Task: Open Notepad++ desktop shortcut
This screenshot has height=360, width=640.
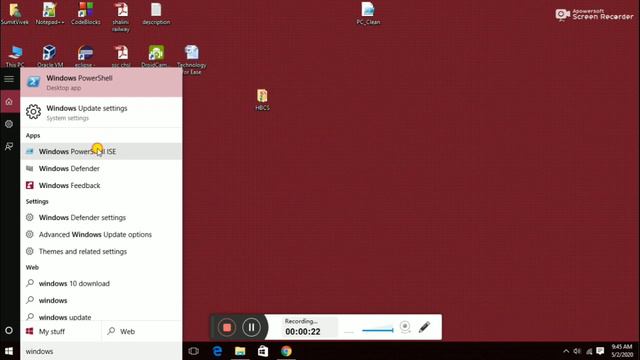Action: click(50, 13)
